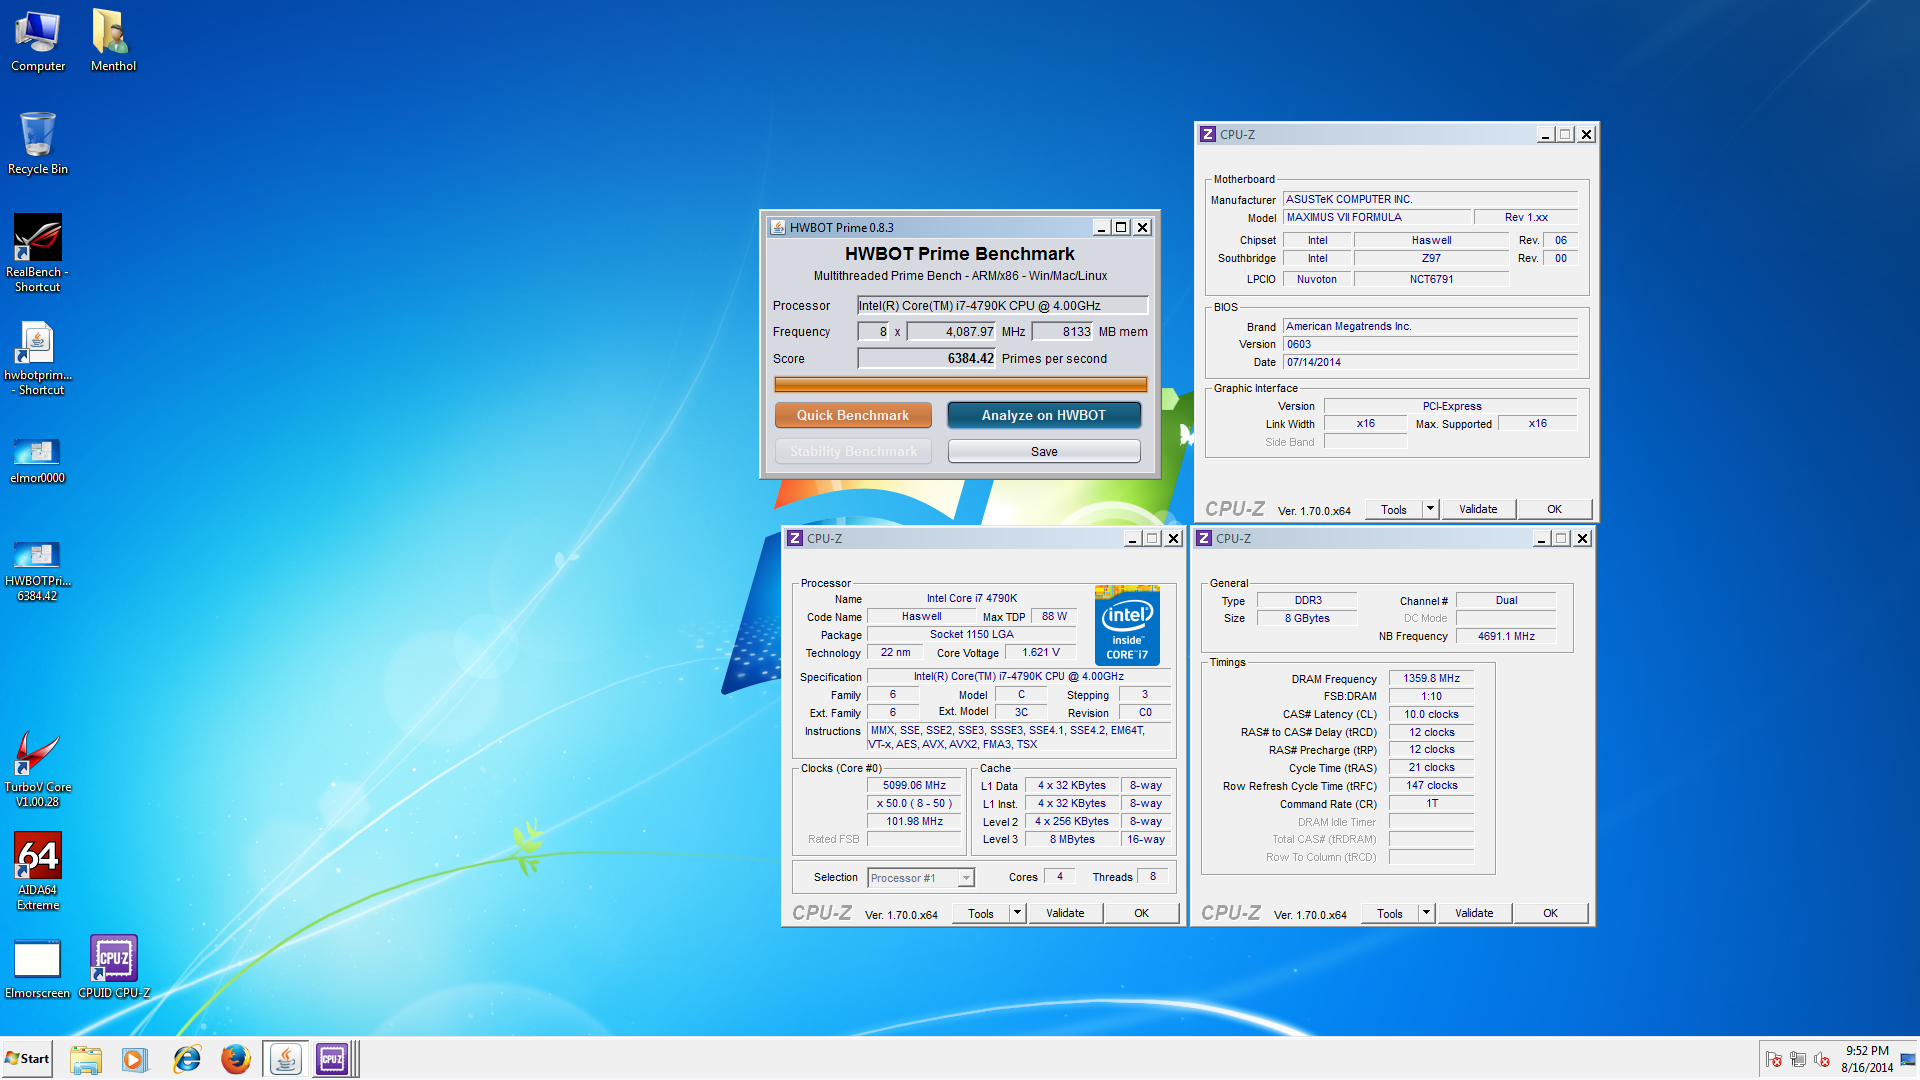Open Tools dropdown arrow in motherboard CPU-Z window
The image size is (1920, 1080).
click(1430, 510)
